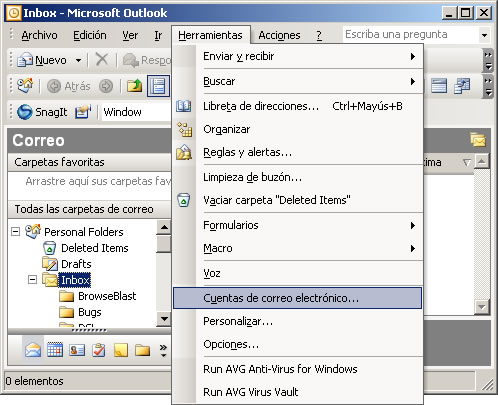This screenshot has width=498, height=405.
Task: Open the Folder List navigation icon
Action: click(143, 351)
